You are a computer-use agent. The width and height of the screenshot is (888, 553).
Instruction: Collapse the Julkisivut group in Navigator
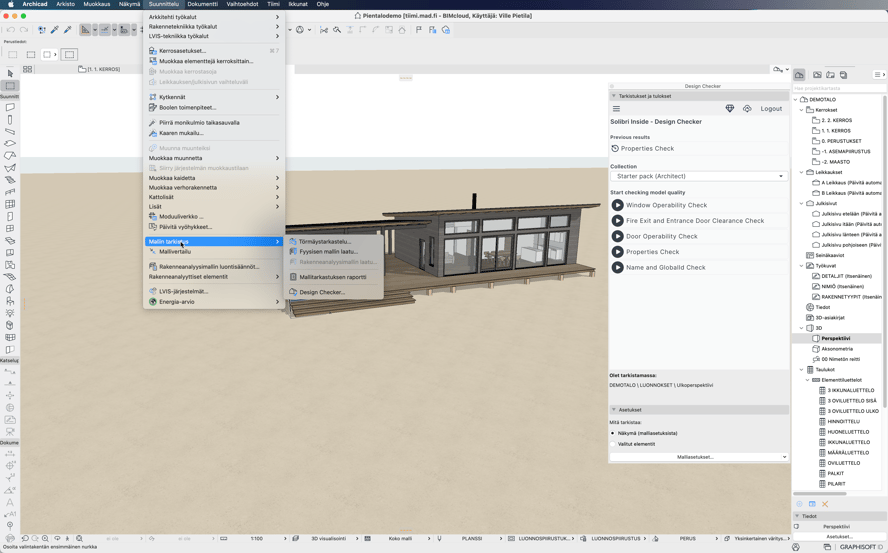pos(801,203)
